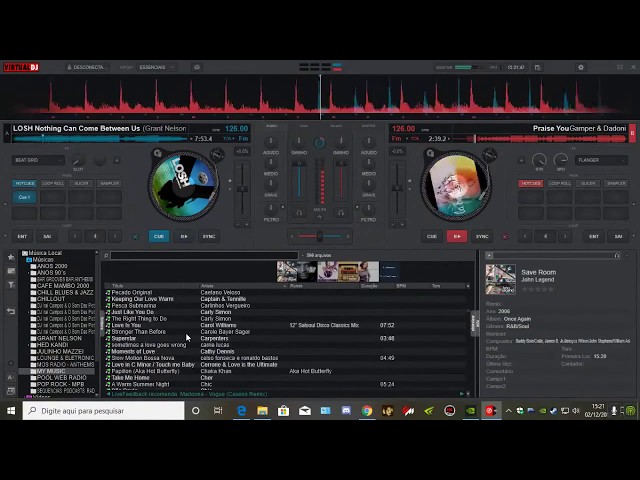Click the DESCONECTA account button
640x480 pixels.
pos(87,67)
